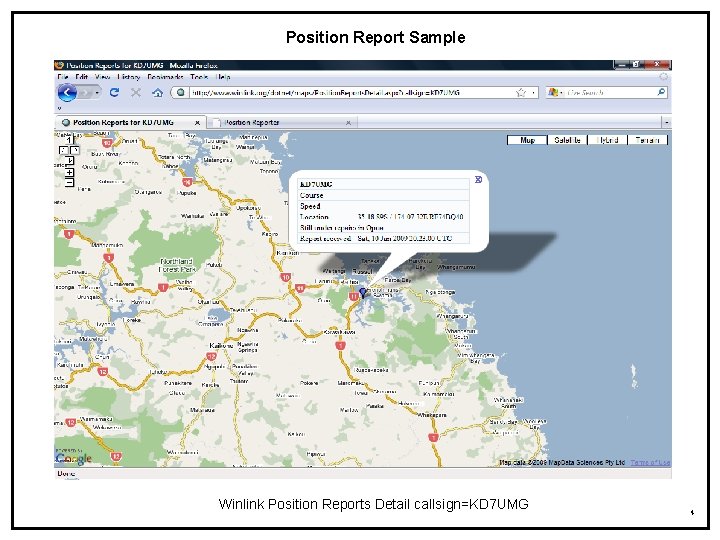Close the Firefox window
The width and height of the screenshot is (720, 540).
tap(657, 65)
